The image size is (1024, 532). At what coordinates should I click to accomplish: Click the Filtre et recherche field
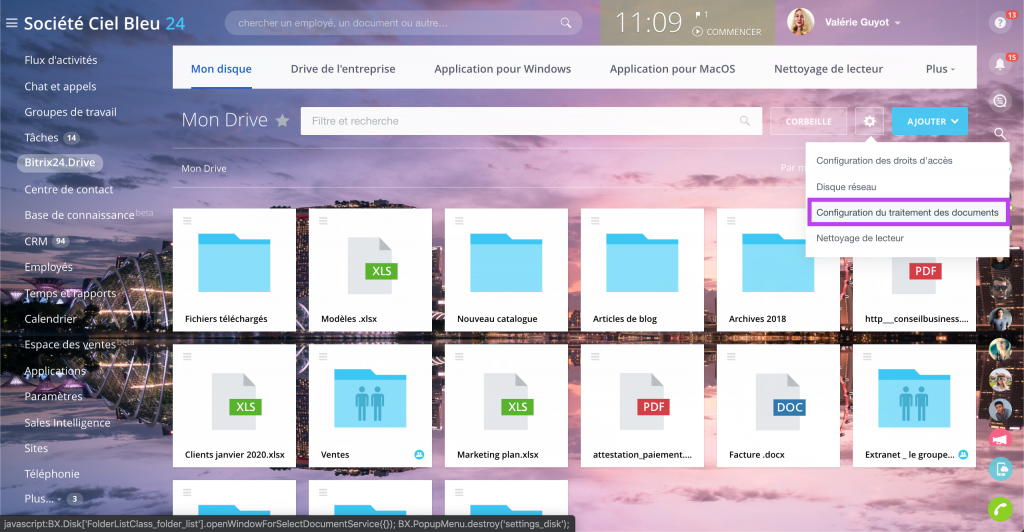tap(520, 121)
